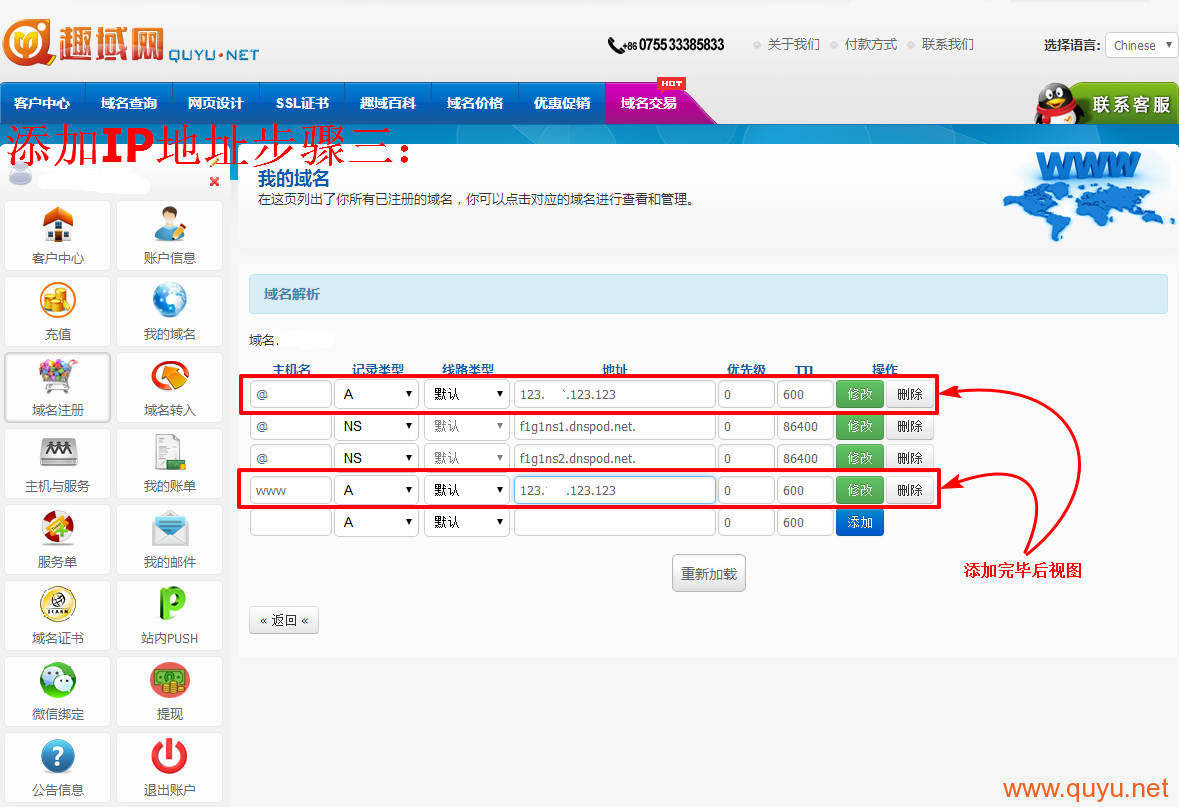Open 域名价格 nav tab

tap(475, 103)
